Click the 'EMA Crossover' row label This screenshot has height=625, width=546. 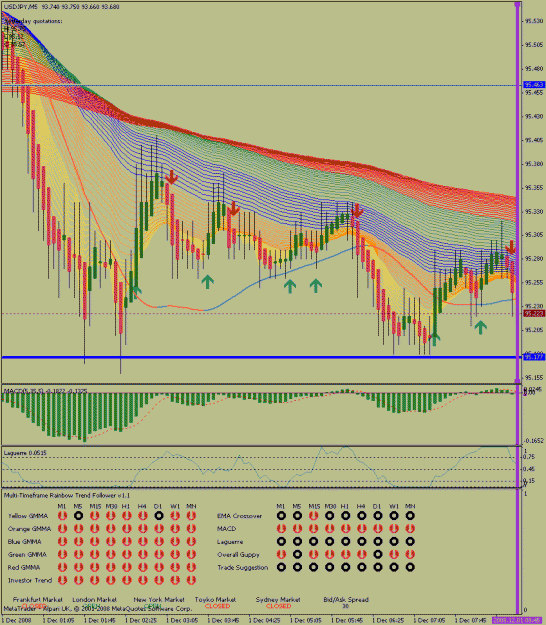point(240,516)
